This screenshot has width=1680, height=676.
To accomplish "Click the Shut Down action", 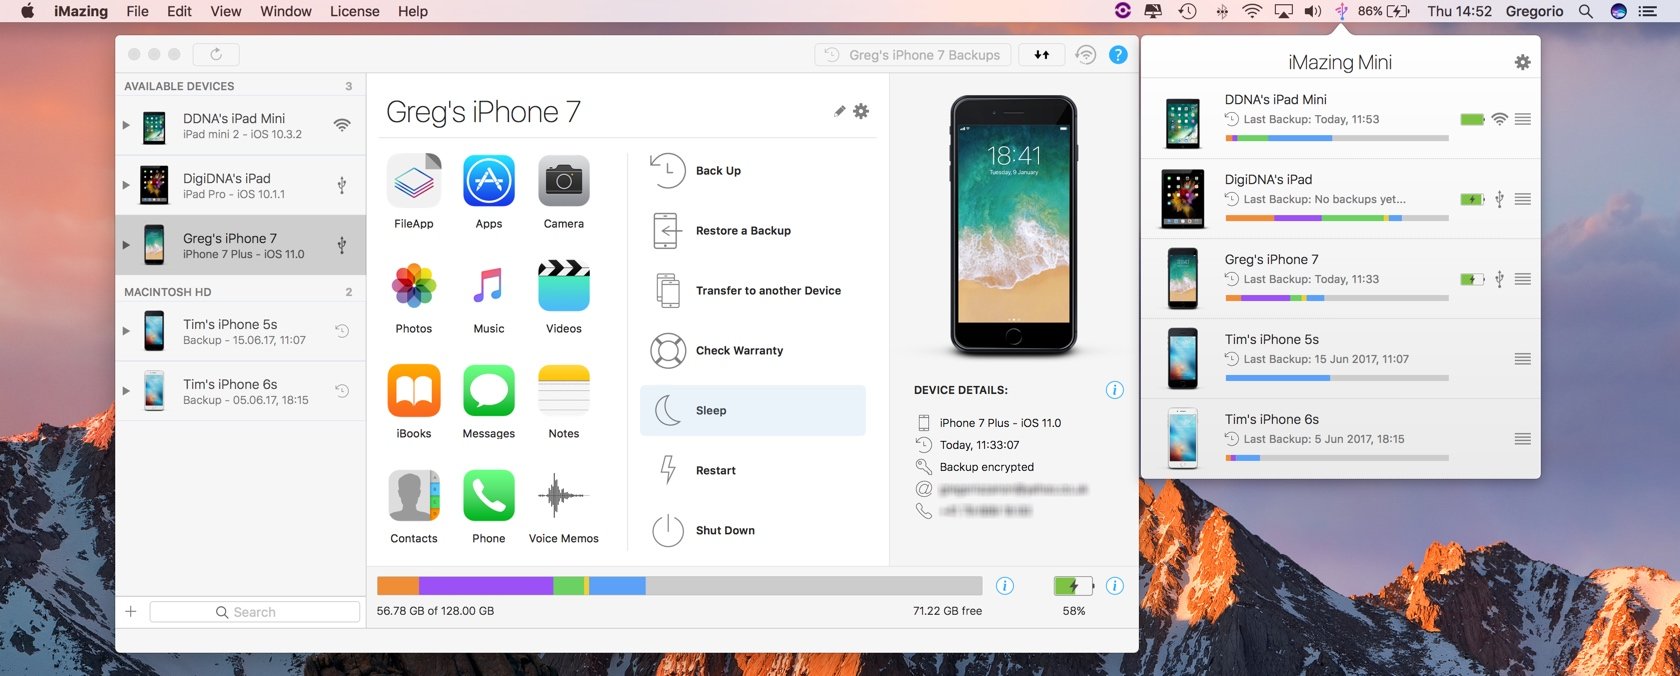I will coord(753,531).
